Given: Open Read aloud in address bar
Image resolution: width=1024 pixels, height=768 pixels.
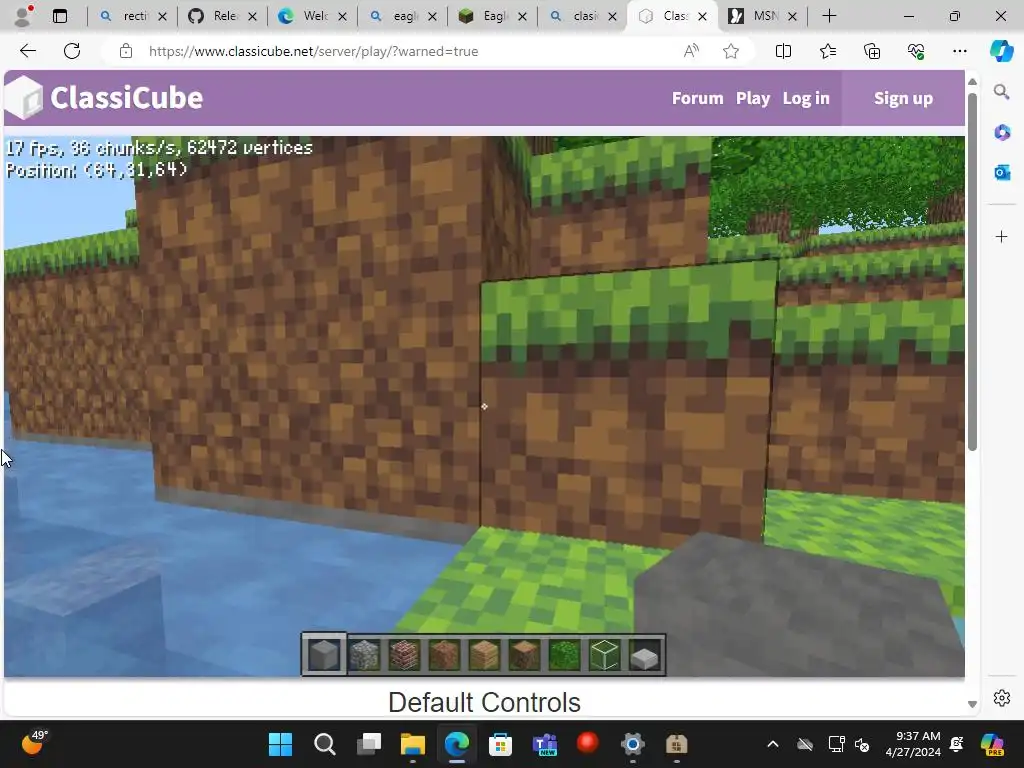Looking at the screenshot, I should tap(691, 51).
